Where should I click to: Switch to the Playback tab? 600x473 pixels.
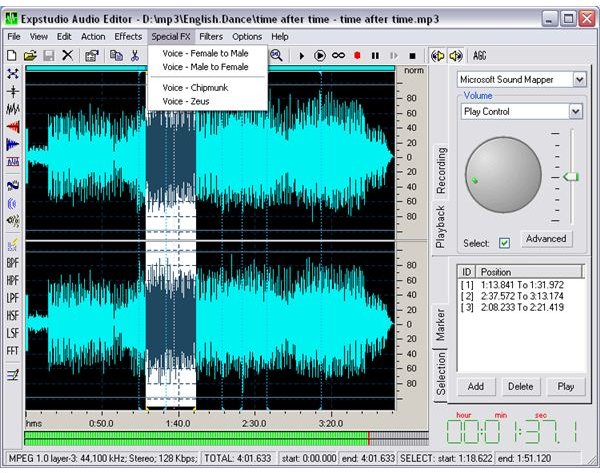tap(440, 227)
